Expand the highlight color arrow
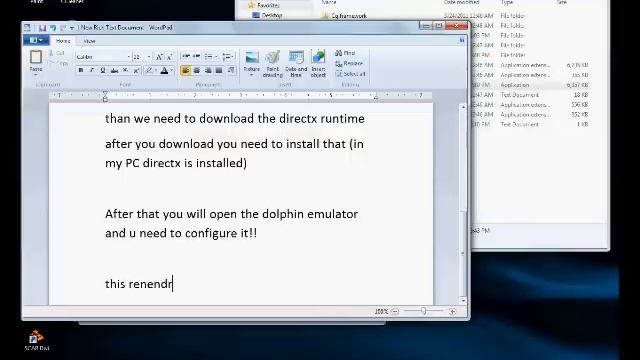 point(156,71)
